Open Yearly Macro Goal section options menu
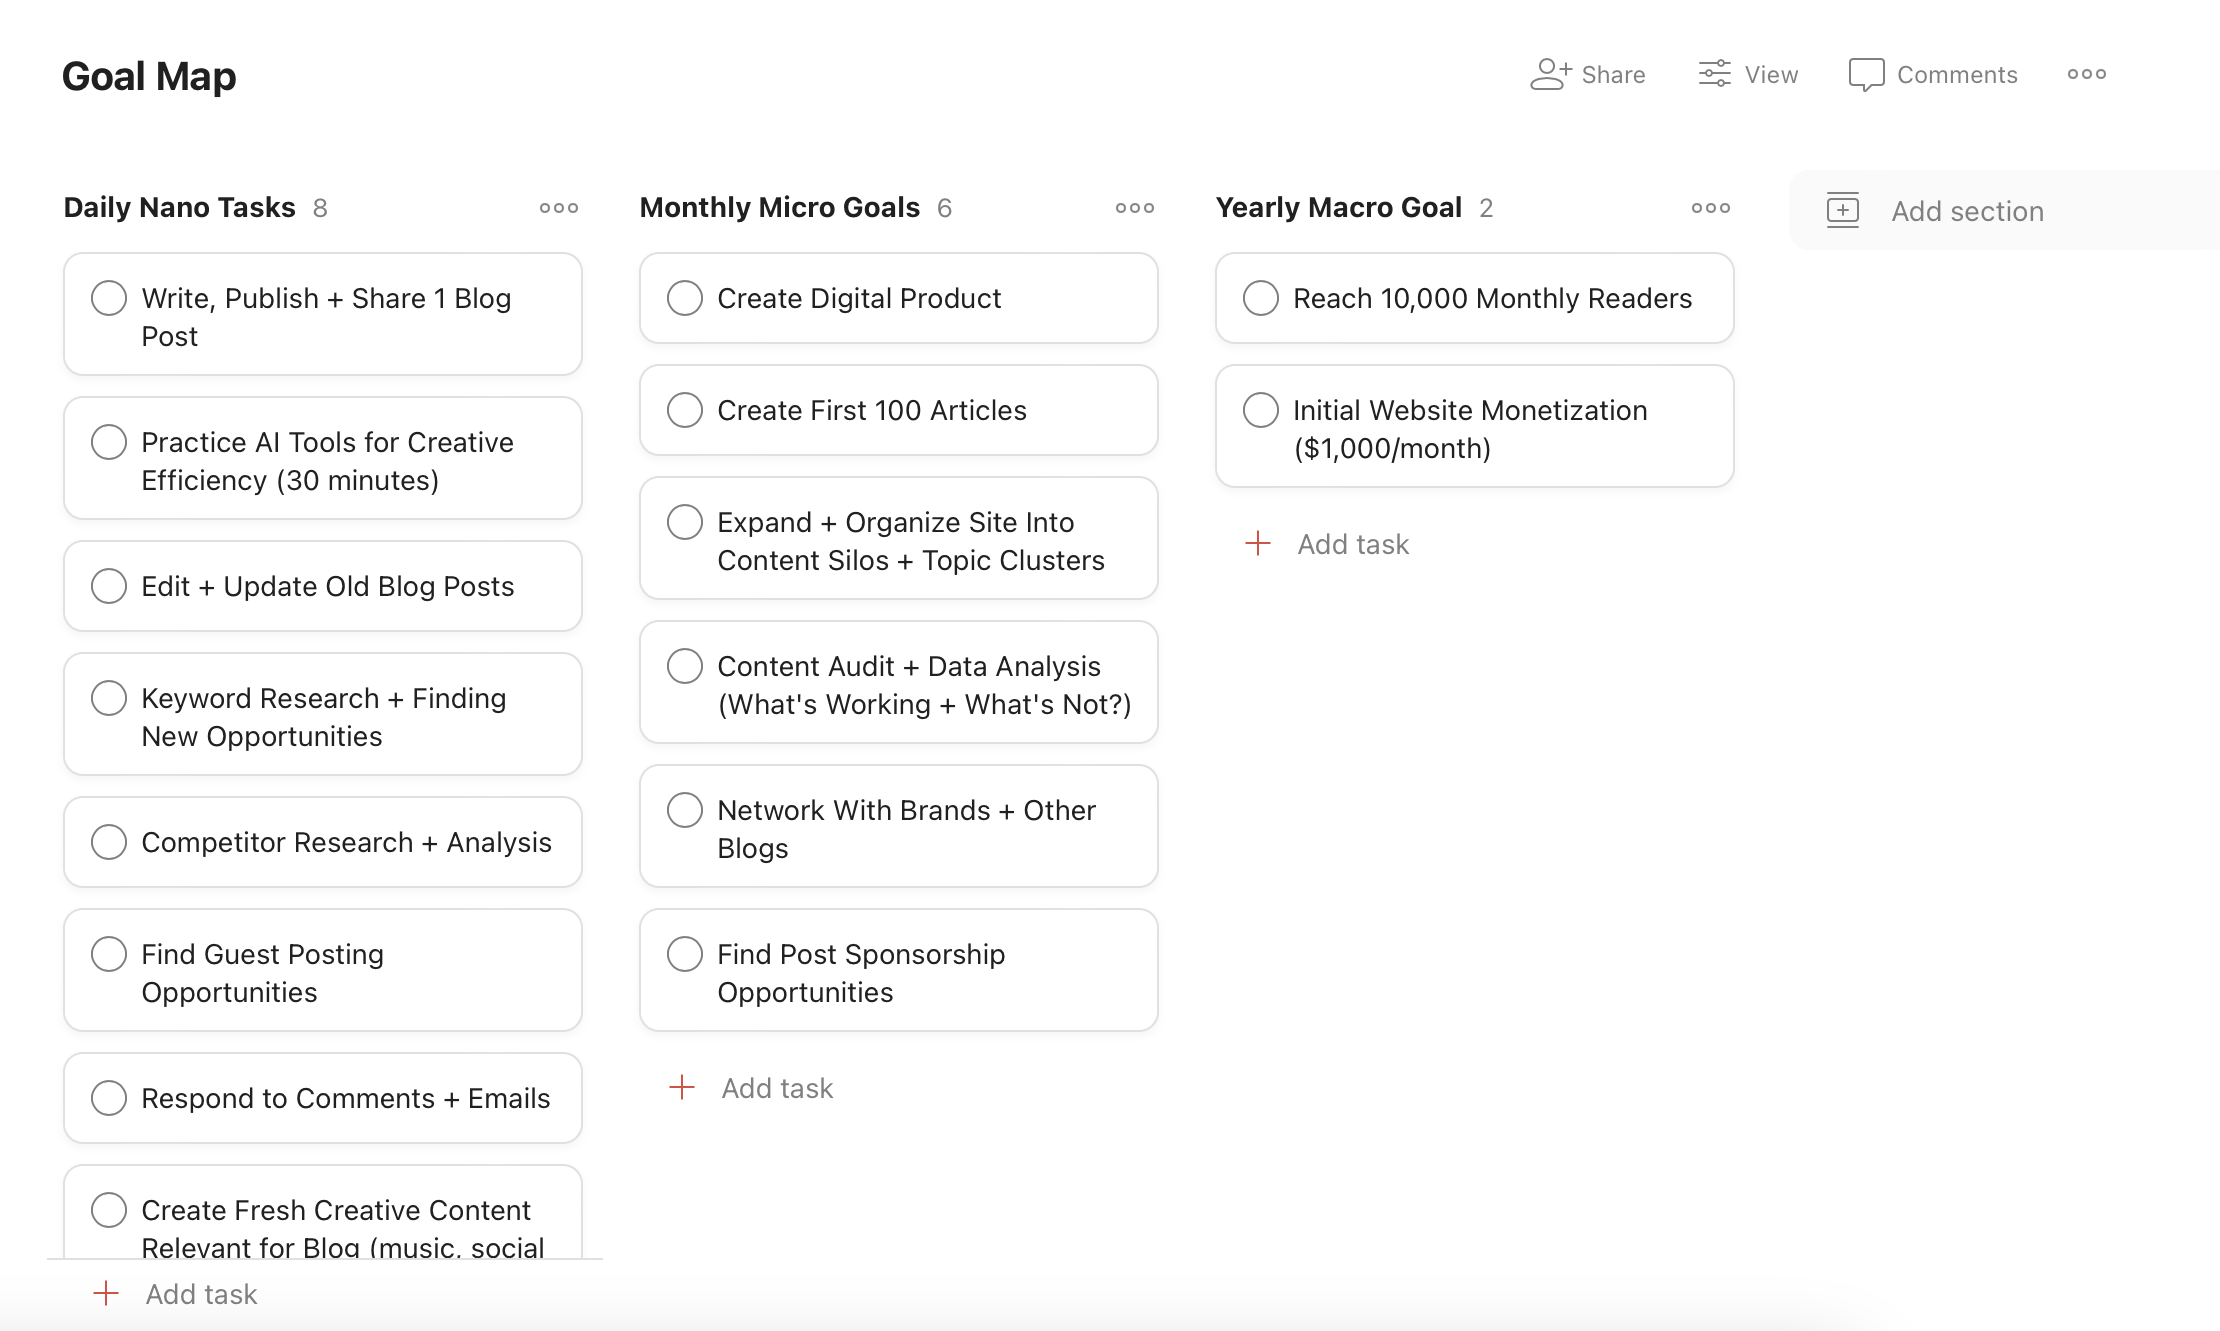This screenshot has height=1331, width=2220. [1710, 208]
